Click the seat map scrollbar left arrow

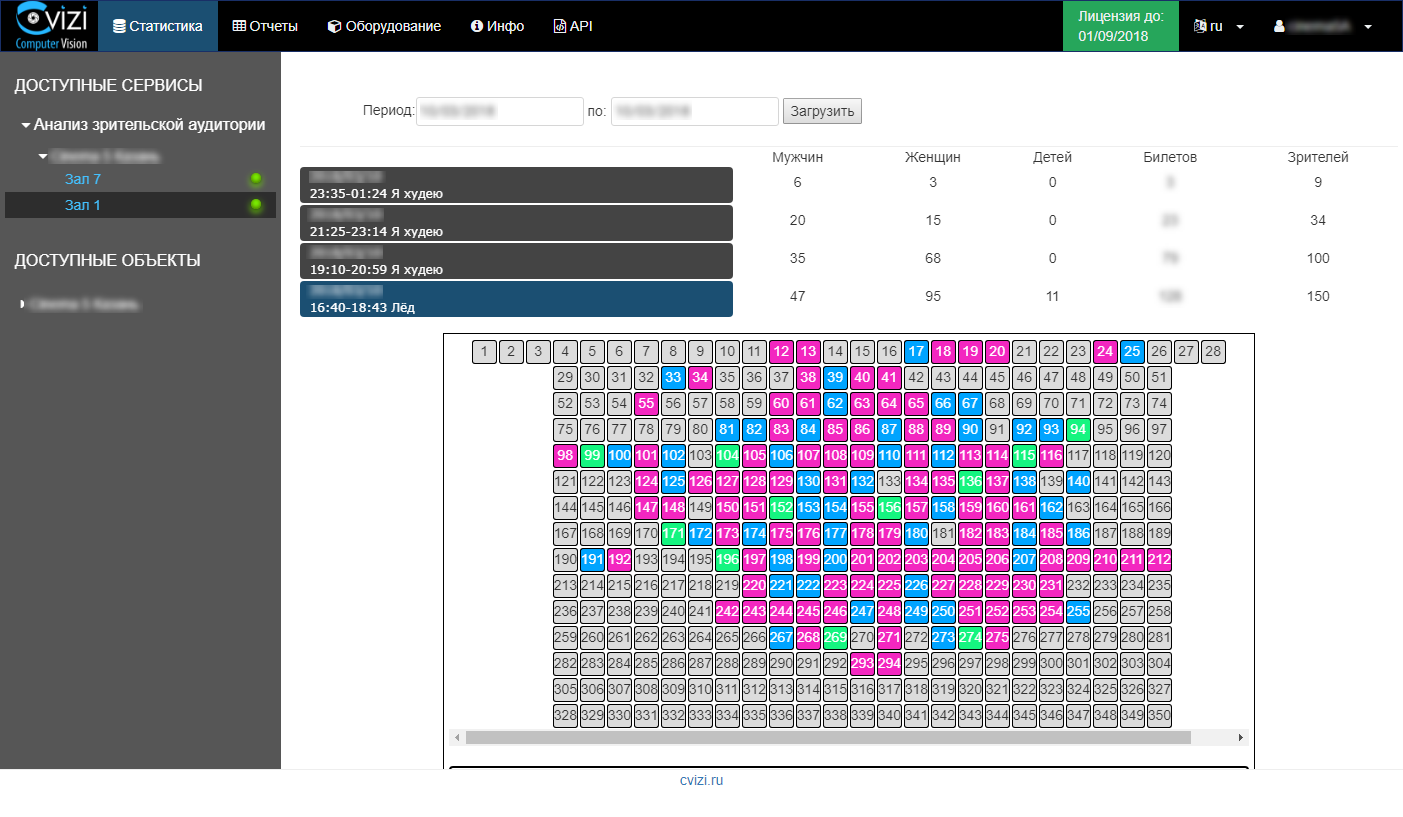(457, 737)
